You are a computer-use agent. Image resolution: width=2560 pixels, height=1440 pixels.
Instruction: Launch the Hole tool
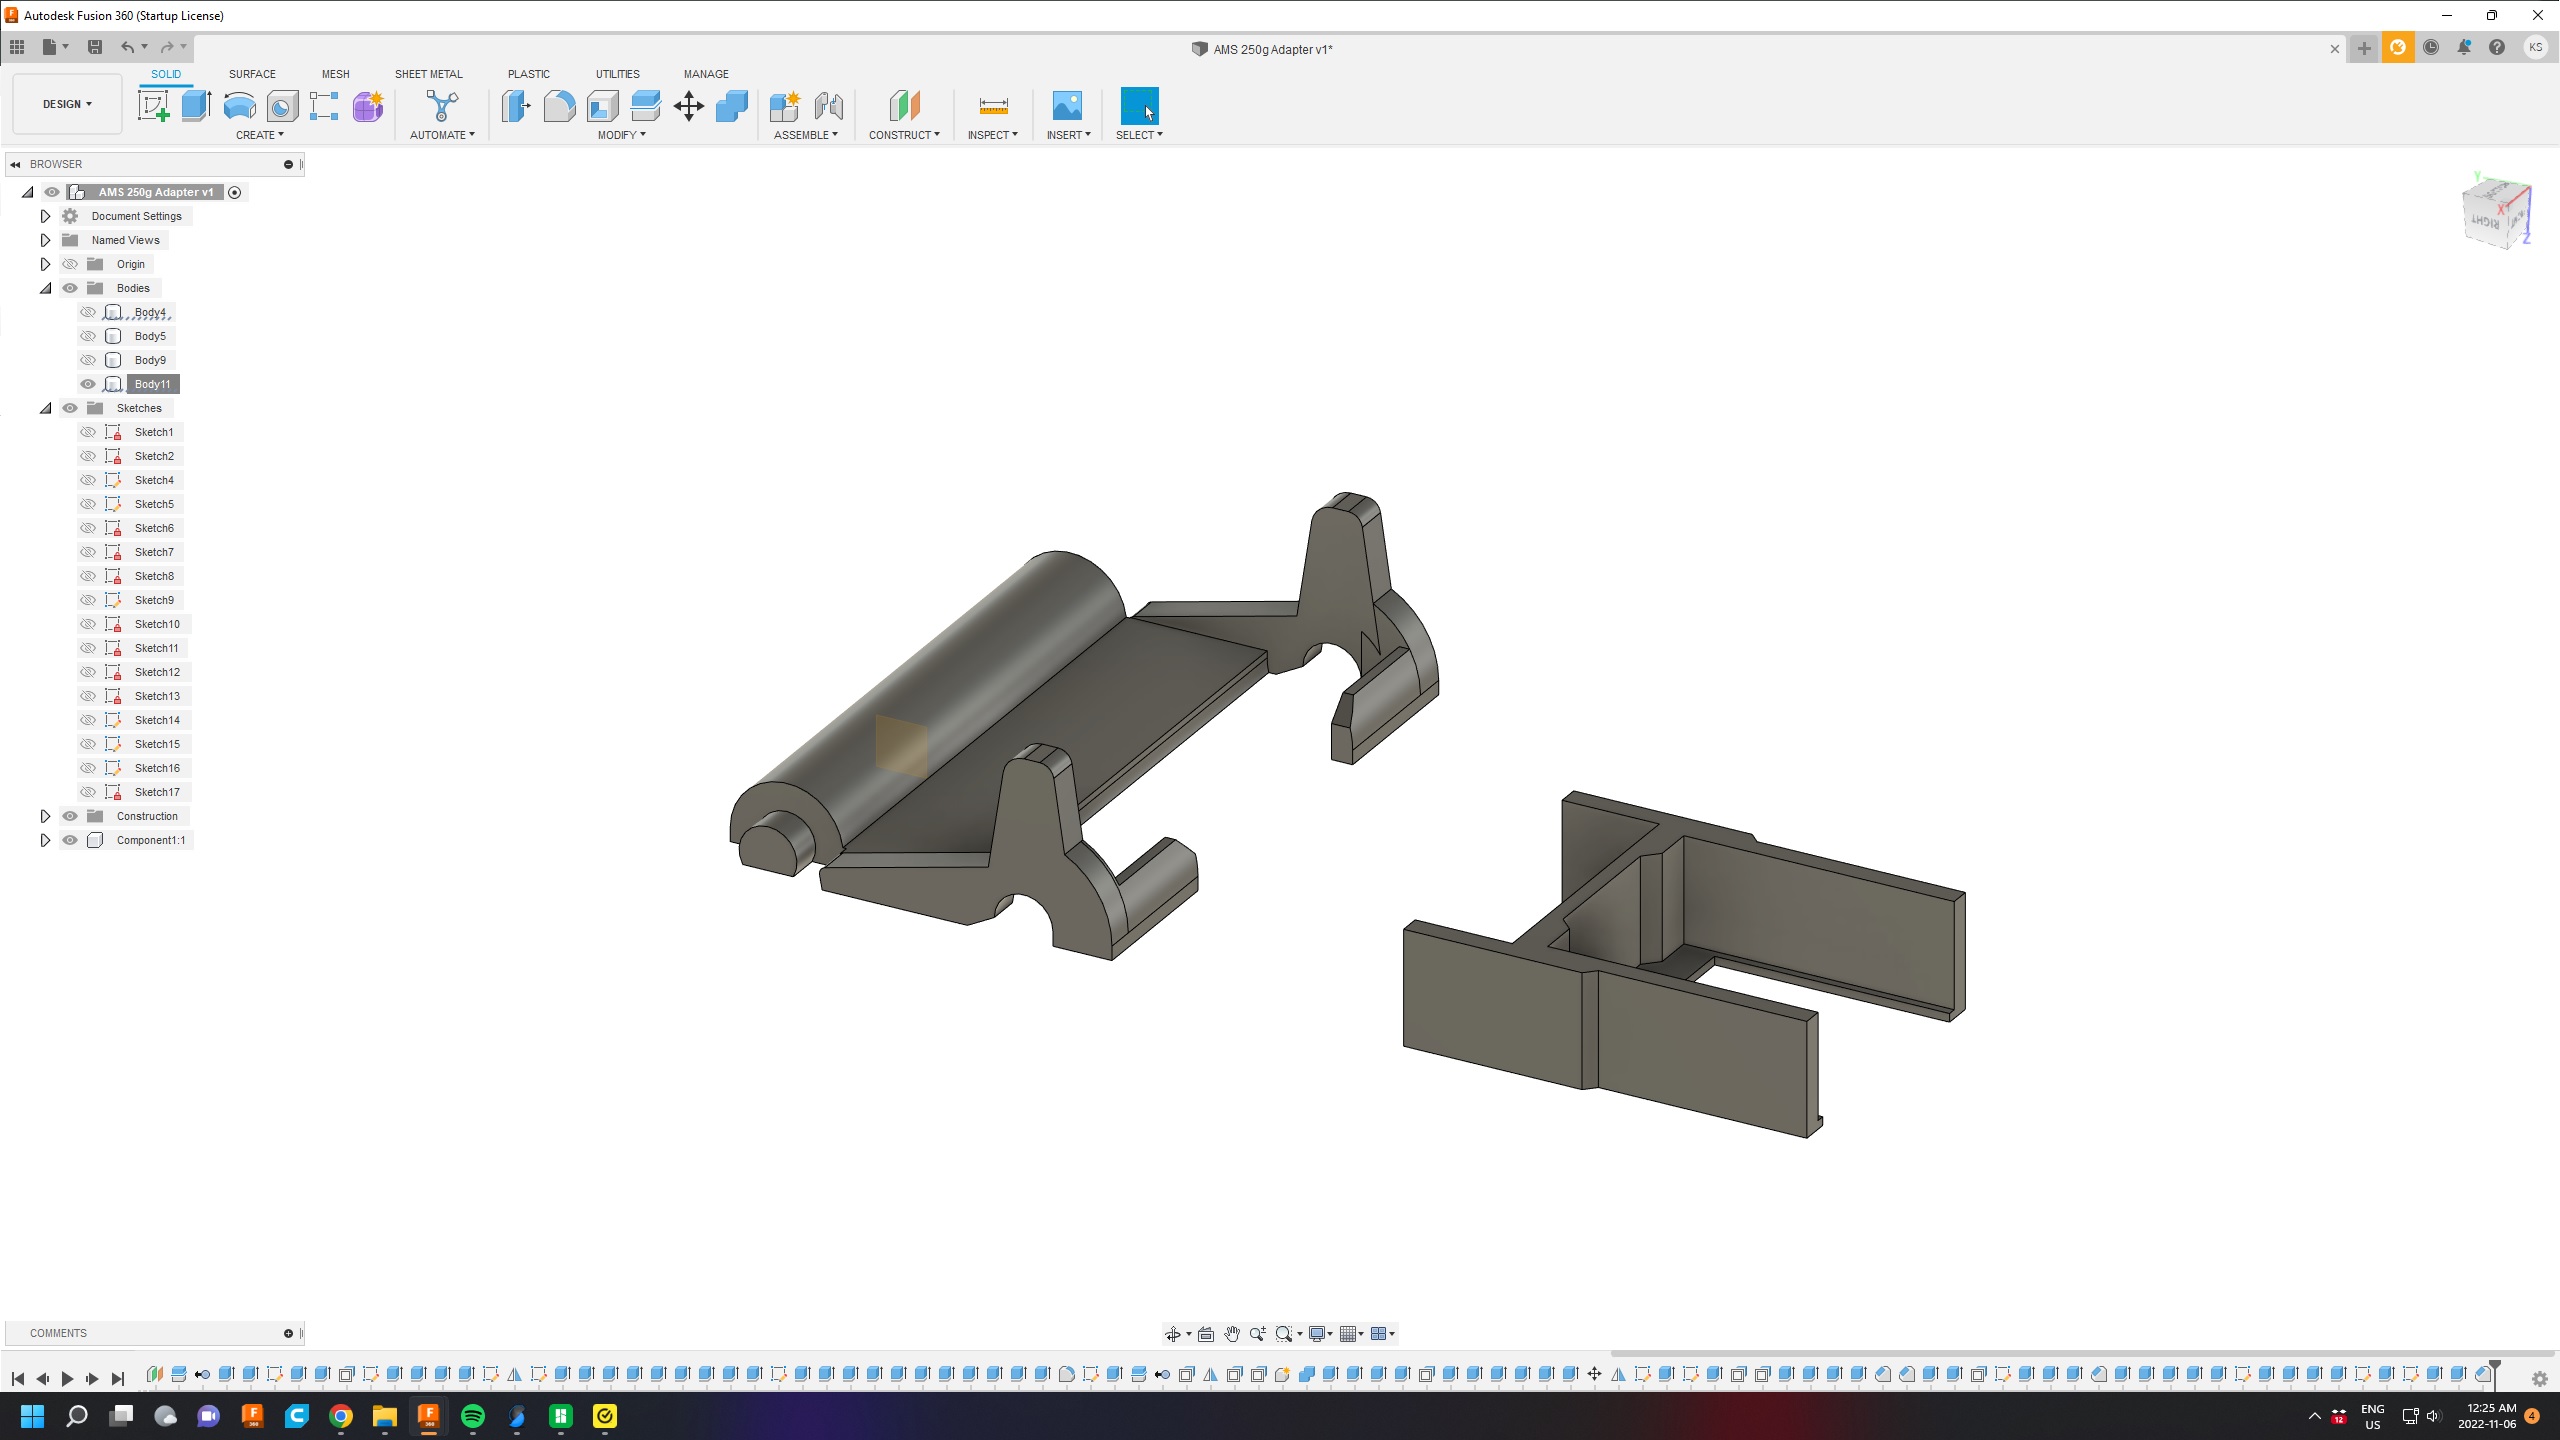coord(281,106)
